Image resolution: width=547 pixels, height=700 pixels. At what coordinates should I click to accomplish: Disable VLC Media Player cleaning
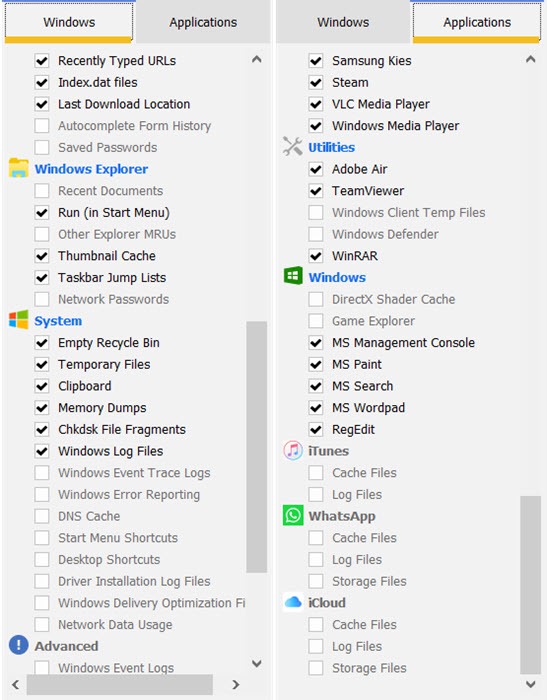coord(316,104)
